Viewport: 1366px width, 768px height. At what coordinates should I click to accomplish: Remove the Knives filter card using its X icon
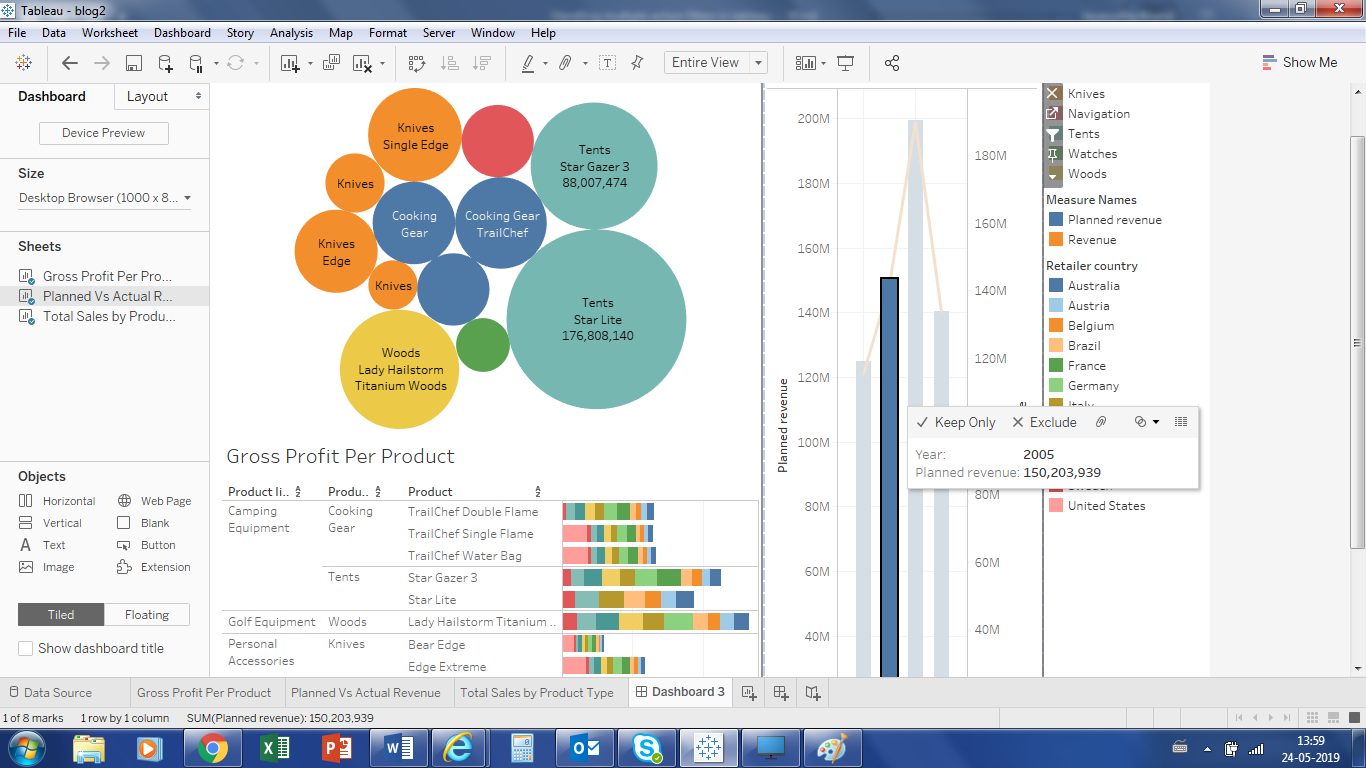[1051, 93]
